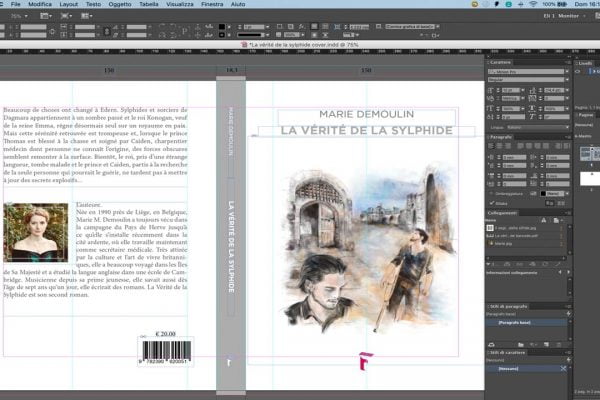The height and width of the screenshot is (400, 600).
Task: Click the macOS Wi-Fi status icon
Action: (x=533, y=4)
